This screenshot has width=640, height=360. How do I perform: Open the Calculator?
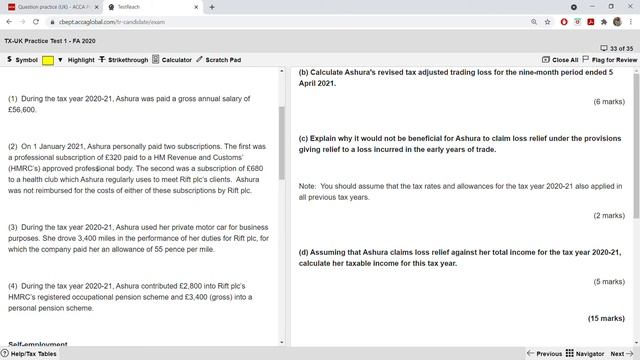point(172,60)
